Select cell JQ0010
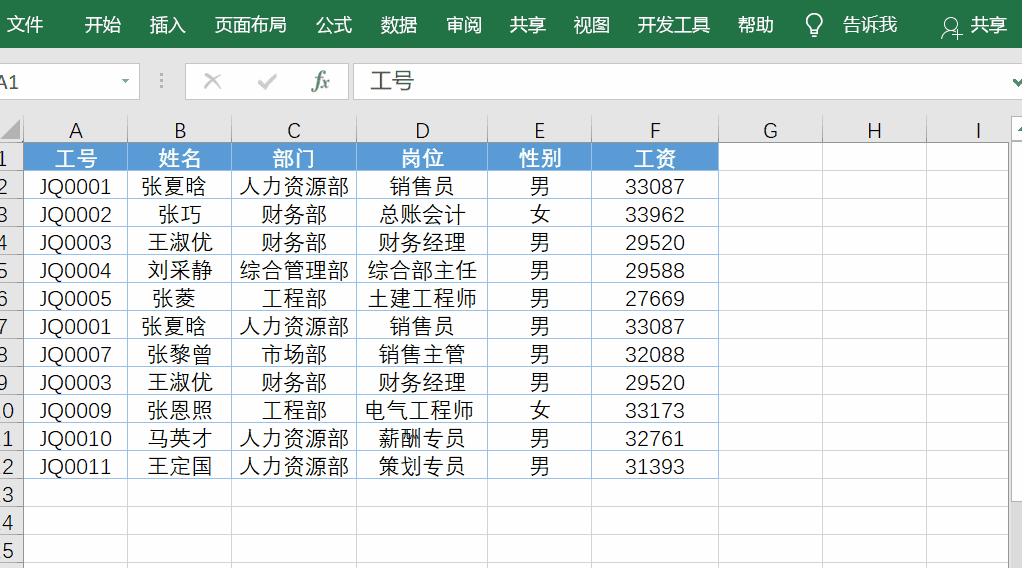The height and width of the screenshot is (568, 1022). (76, 438)
